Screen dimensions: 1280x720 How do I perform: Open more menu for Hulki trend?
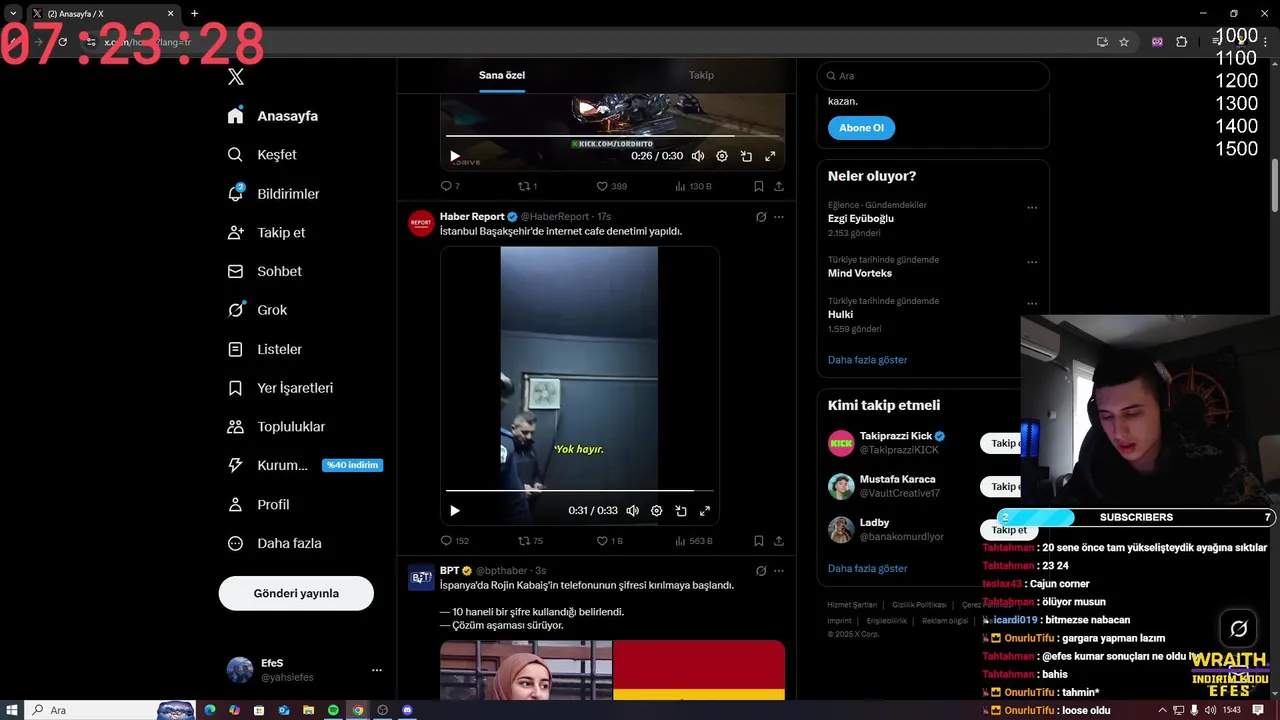point(1032,303)
